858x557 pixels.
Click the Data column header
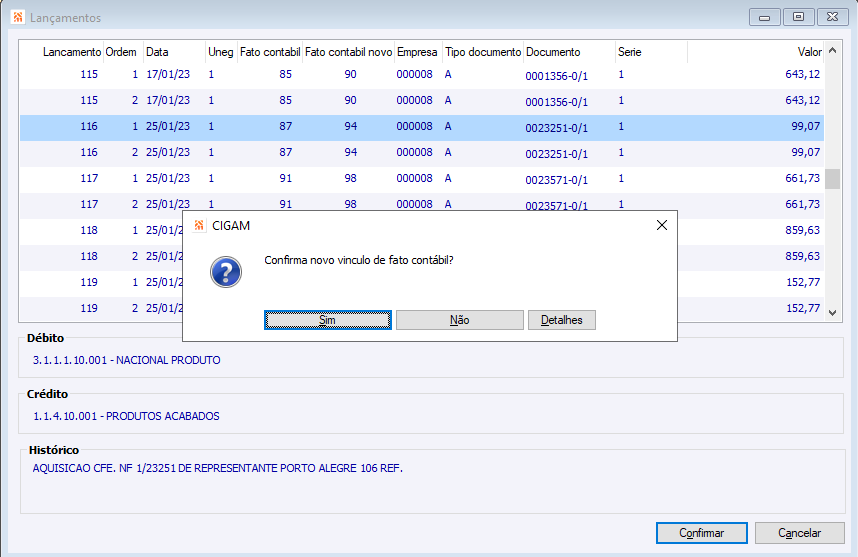(157, 52)
